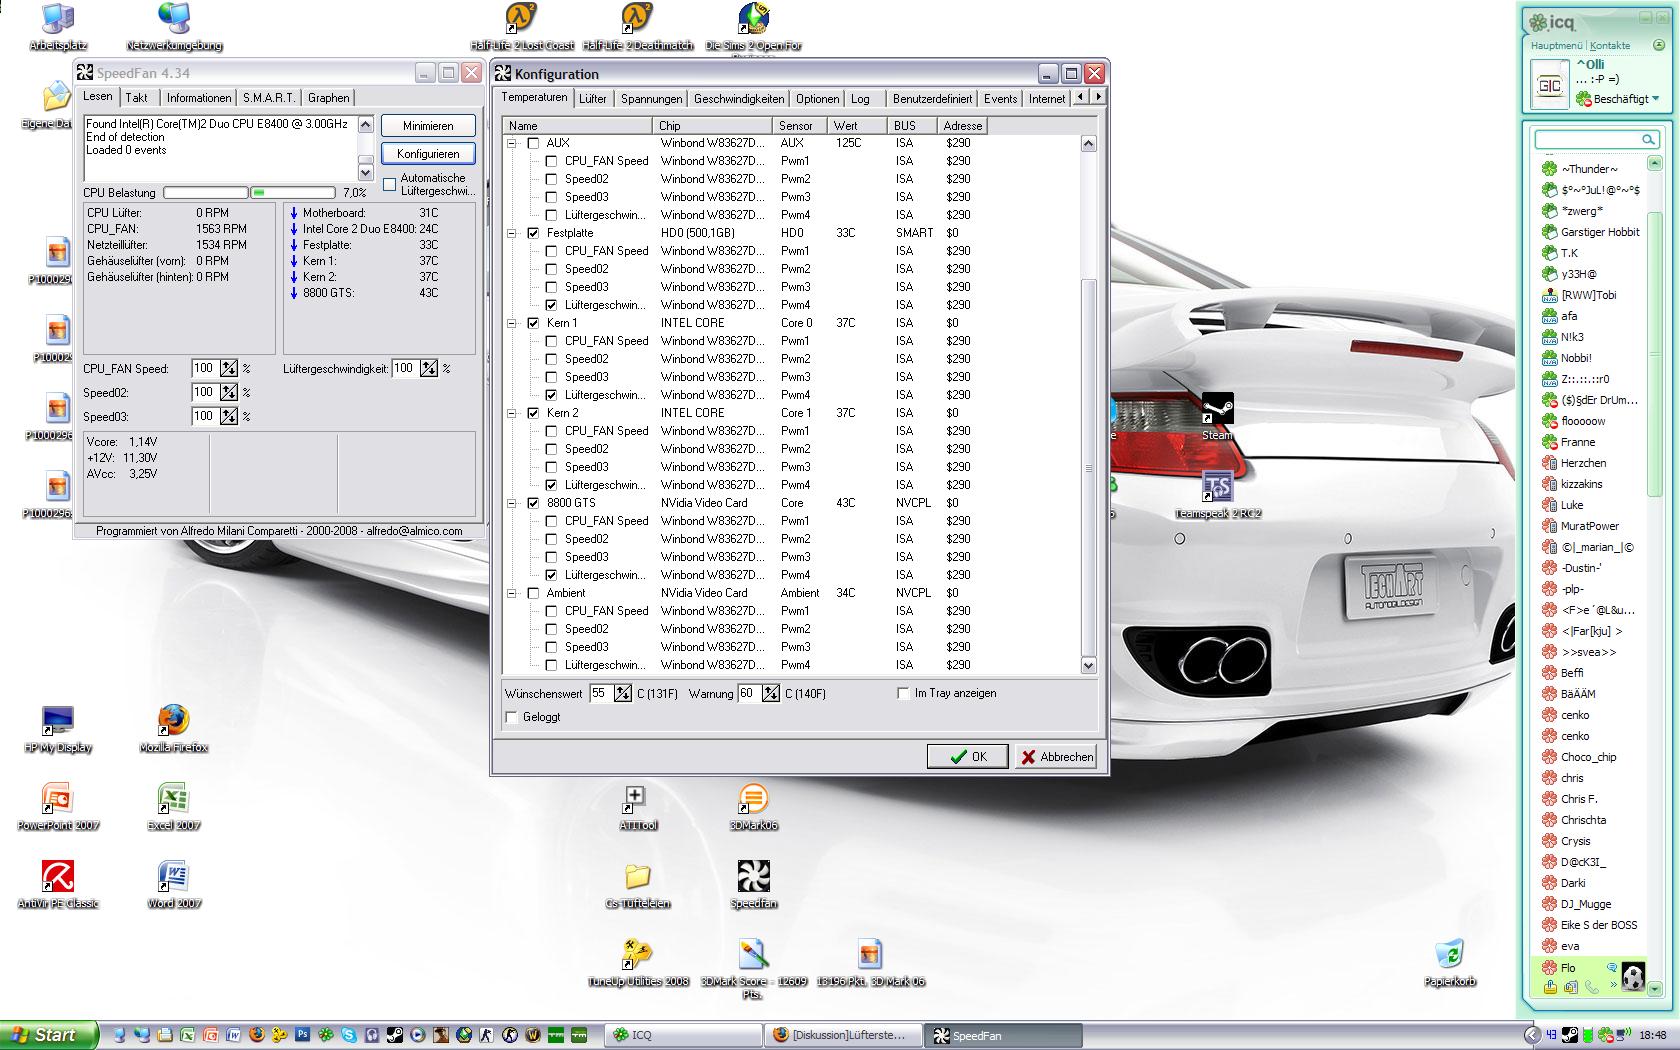Switch to the Spannungen tab
The height and width of the screenshot is (1050, 1680).
[651, 99]
